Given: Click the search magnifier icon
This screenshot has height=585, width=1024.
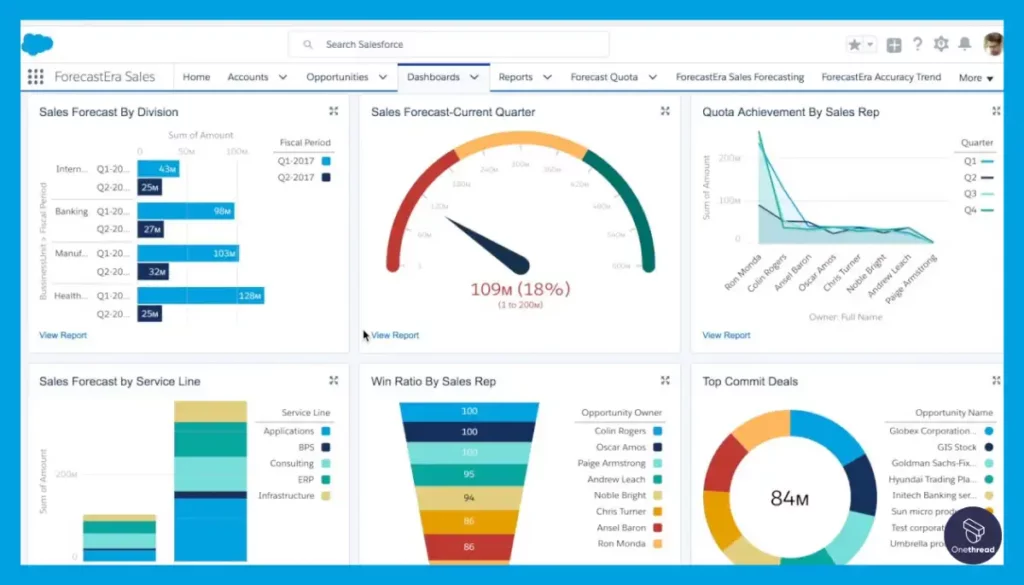Looking at the screenshot, I should [308, 44].
